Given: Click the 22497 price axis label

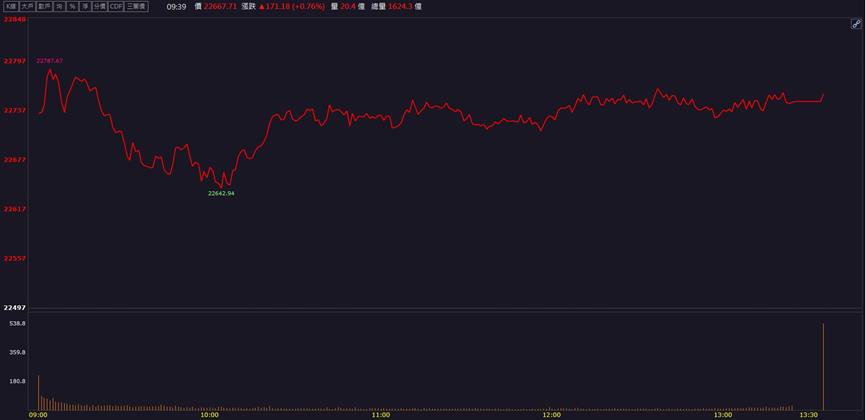Looking at the screenshot, I should 14,307.
